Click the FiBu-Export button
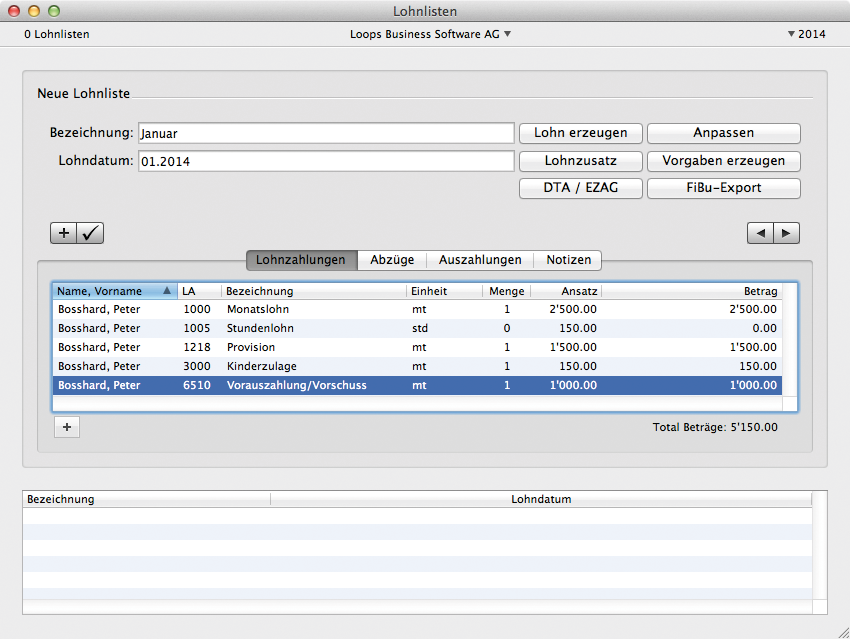Image resolution: width=850 pixels, height=639 pixels. pos(723,188)
